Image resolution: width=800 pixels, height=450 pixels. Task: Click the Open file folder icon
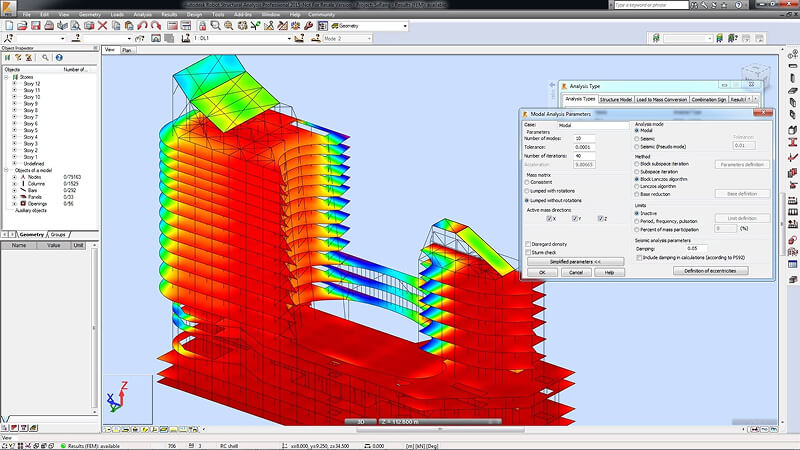(x=22, y=26)
